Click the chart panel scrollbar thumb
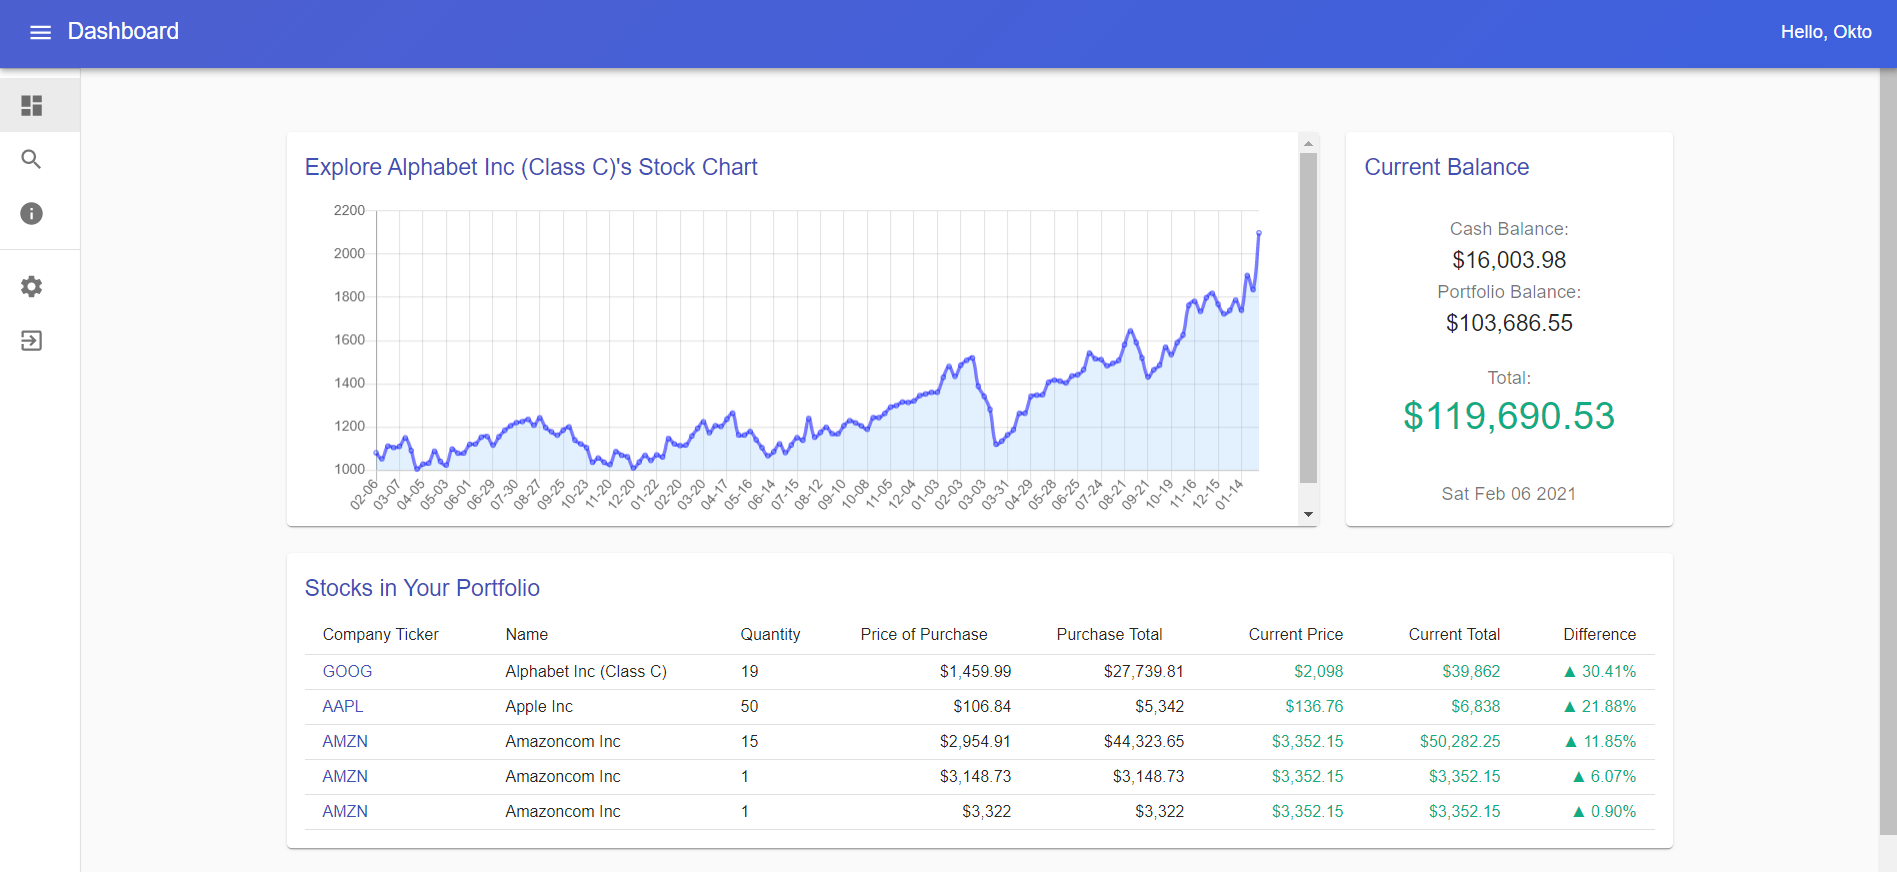 pos(1308,318)
